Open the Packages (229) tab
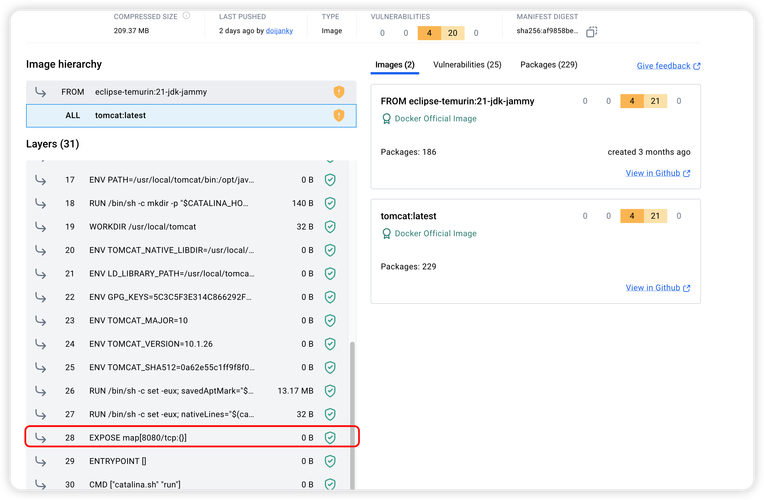 [x=549, y=65]
